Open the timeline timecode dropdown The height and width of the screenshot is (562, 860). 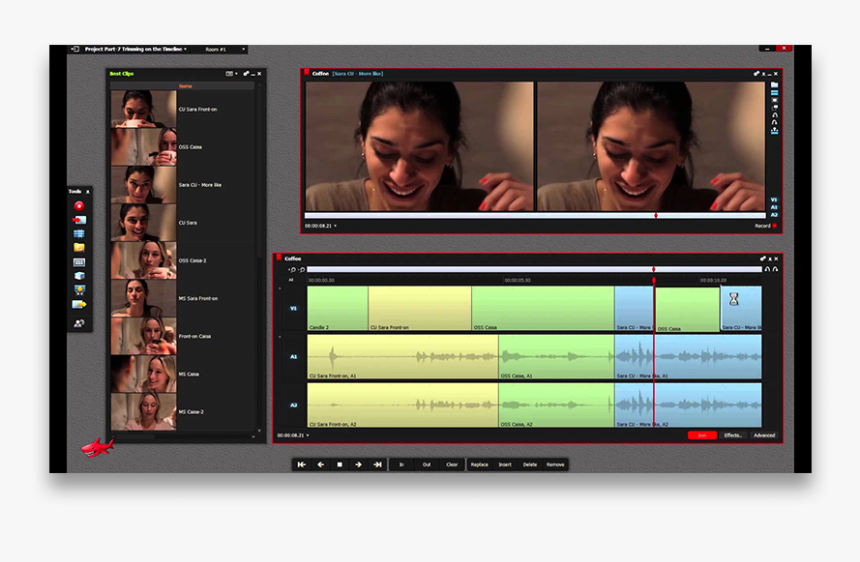293,435
